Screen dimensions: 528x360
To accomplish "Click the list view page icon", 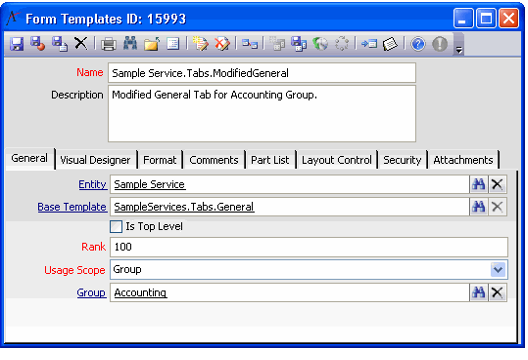I will click(x=173, y=44).
